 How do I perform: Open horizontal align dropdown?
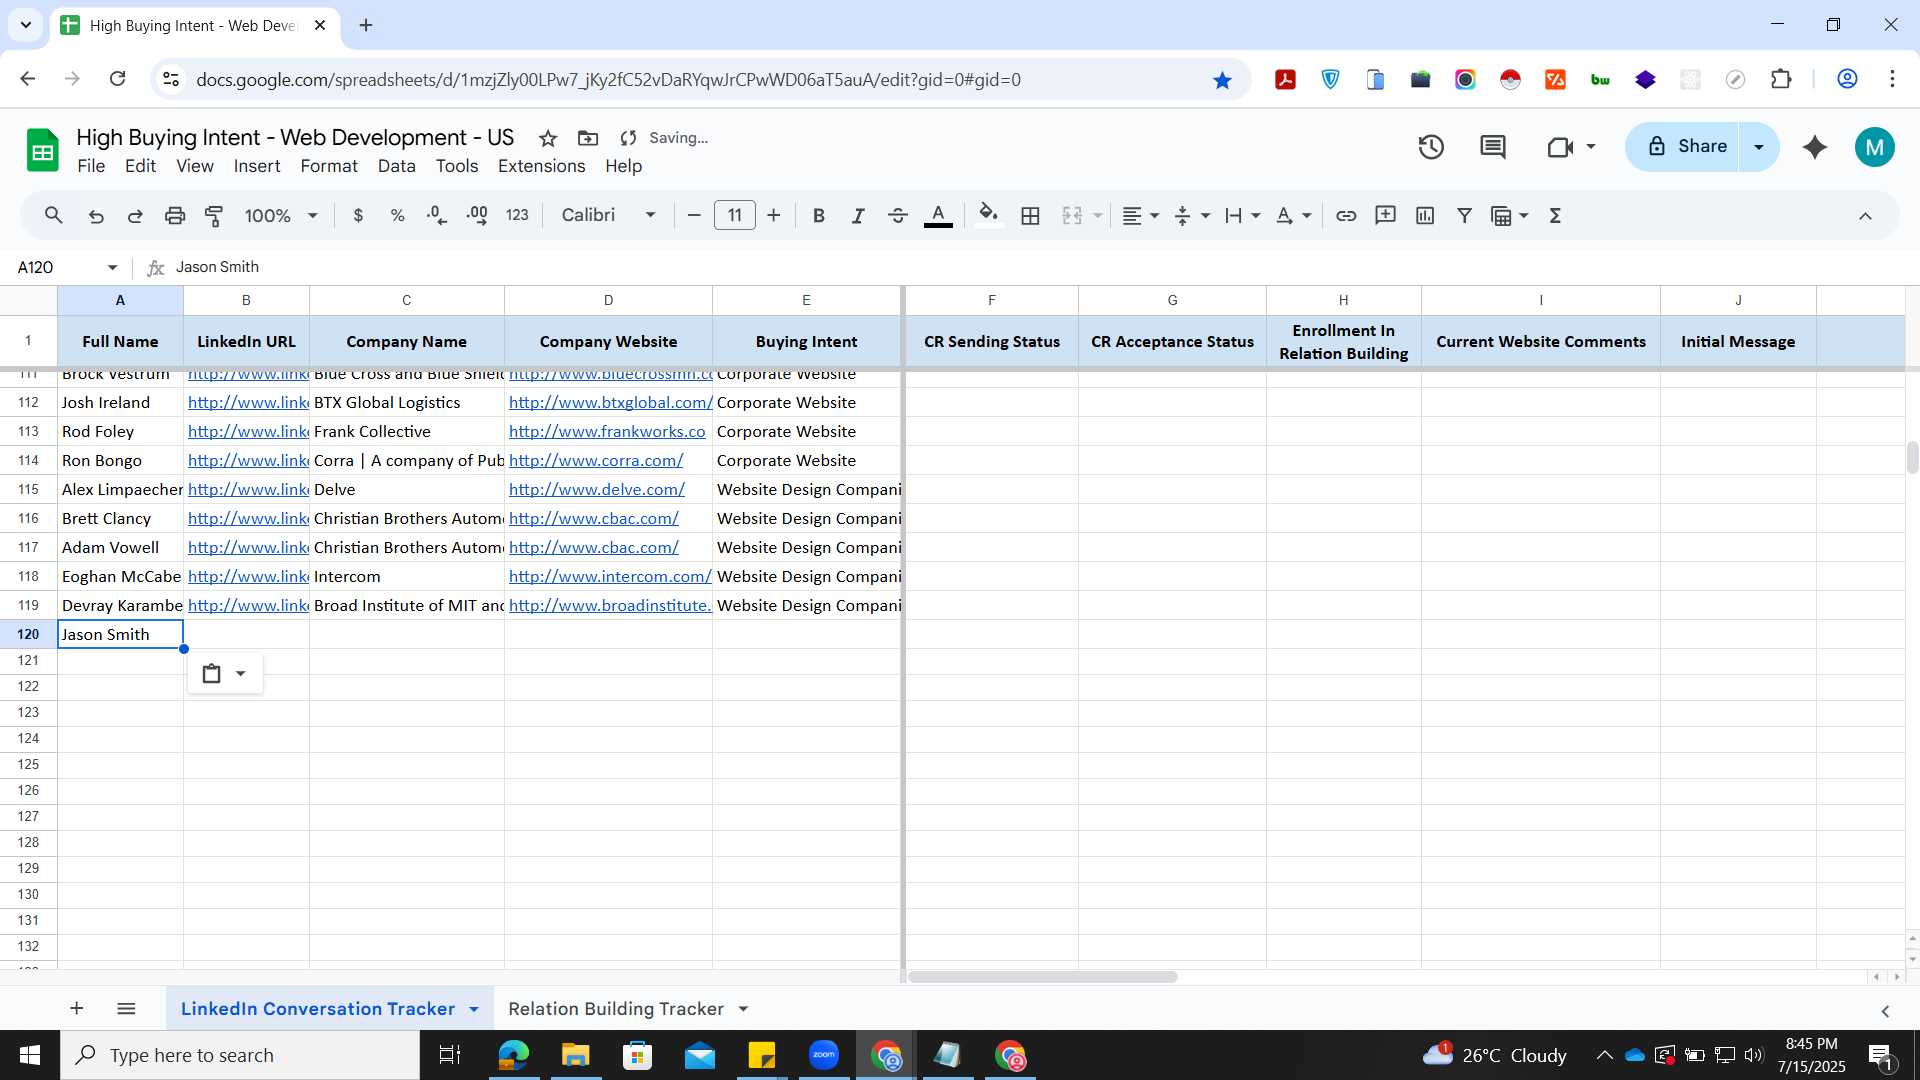click(x=1140, y=215)
